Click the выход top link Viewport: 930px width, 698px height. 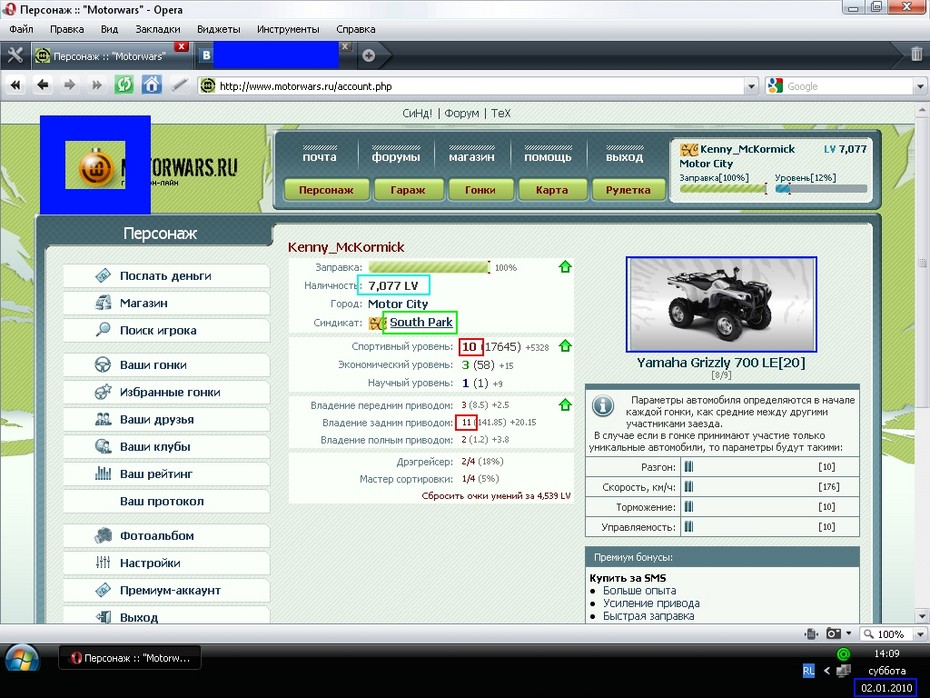(624, 157)
